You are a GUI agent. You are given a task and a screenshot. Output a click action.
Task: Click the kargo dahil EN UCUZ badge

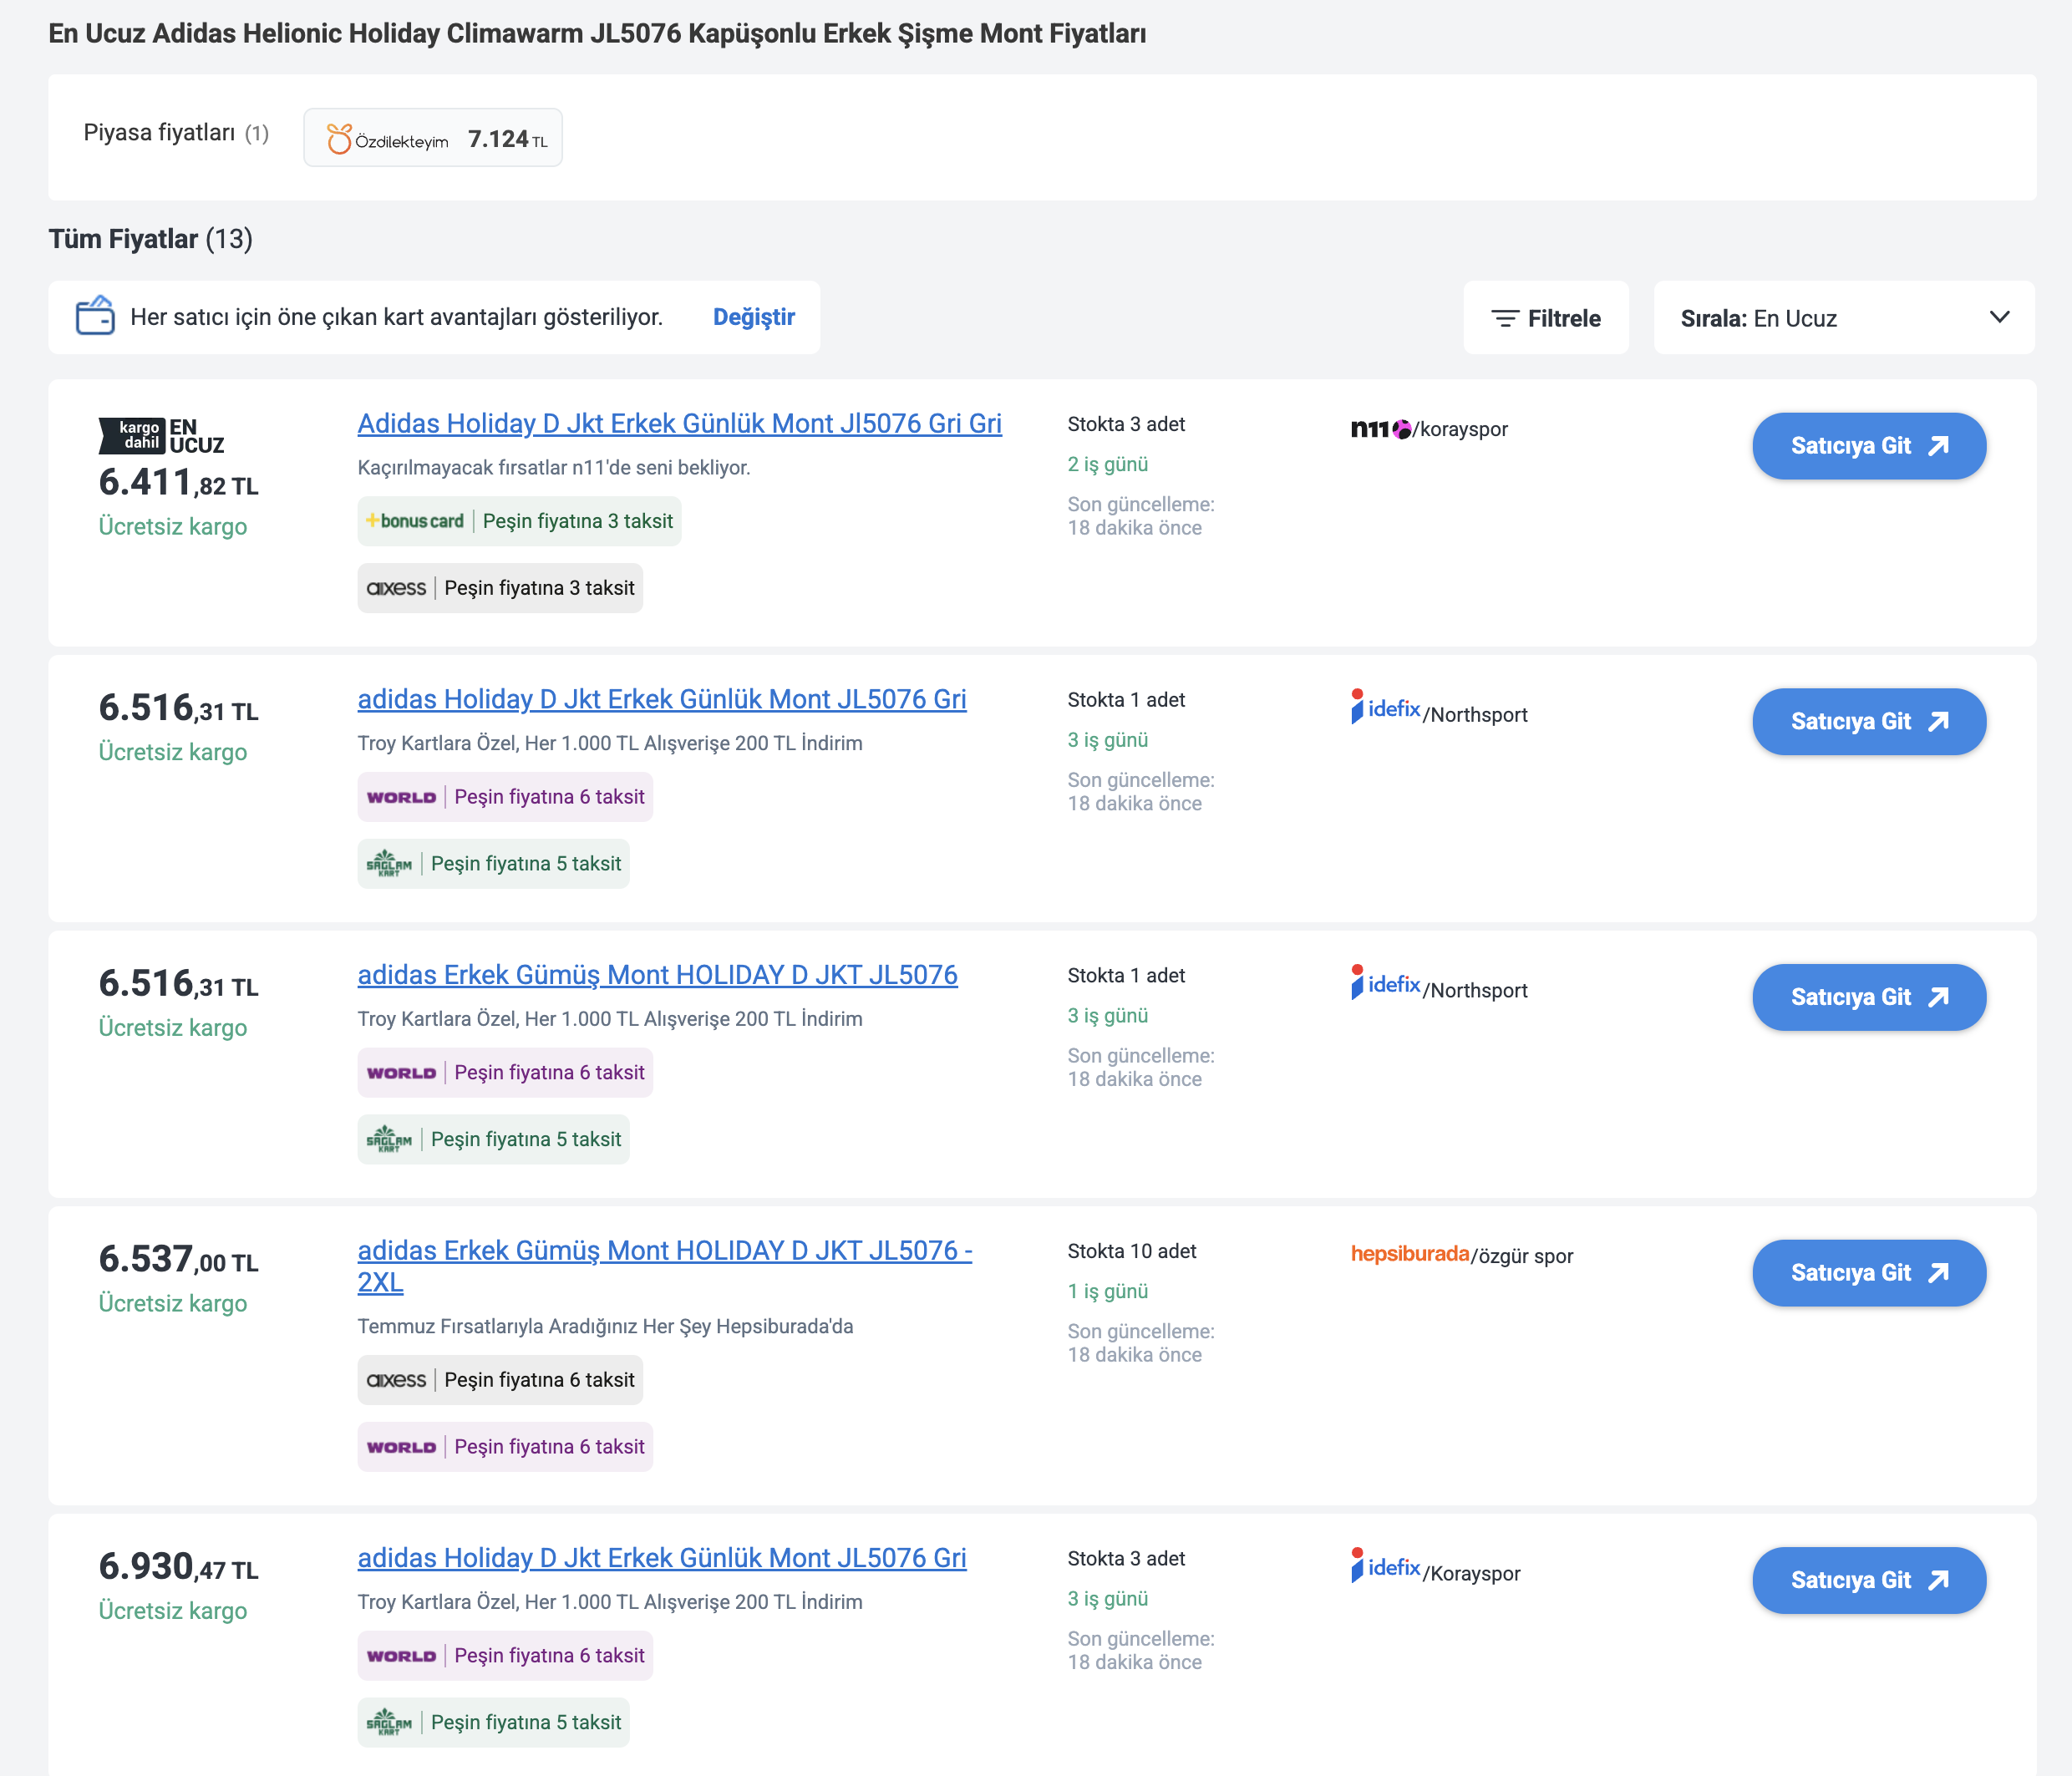(x=161, y=436)
